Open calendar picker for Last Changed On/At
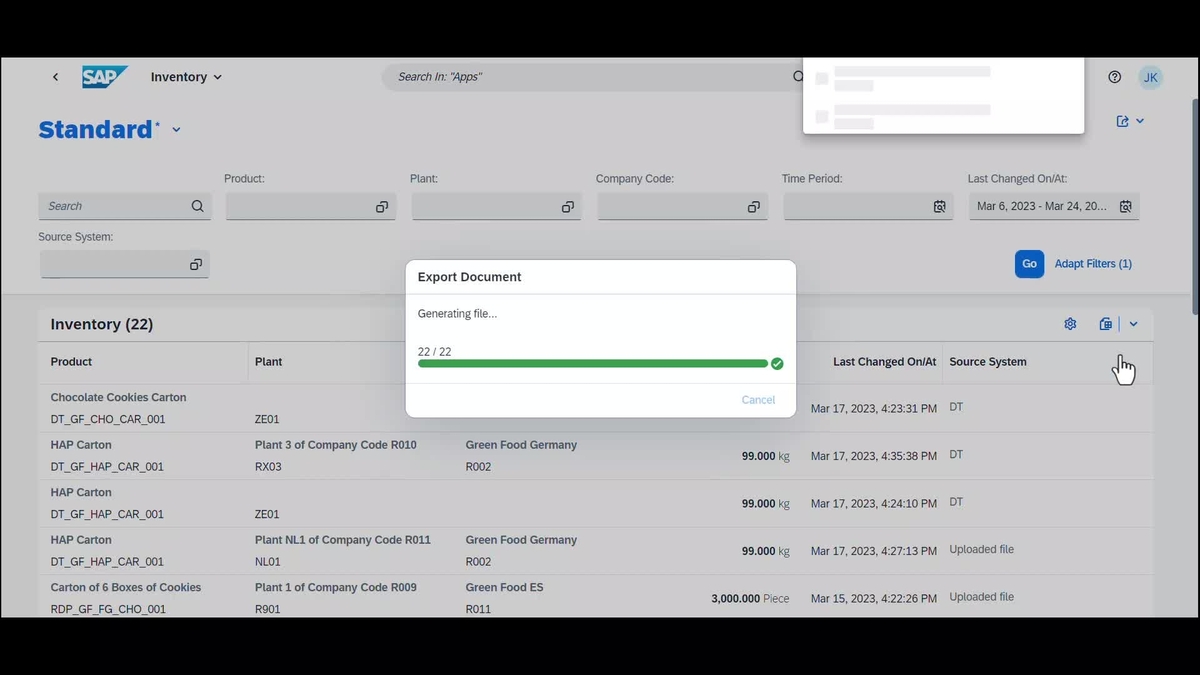The image size is (1200, 675). pos(1126,207)
